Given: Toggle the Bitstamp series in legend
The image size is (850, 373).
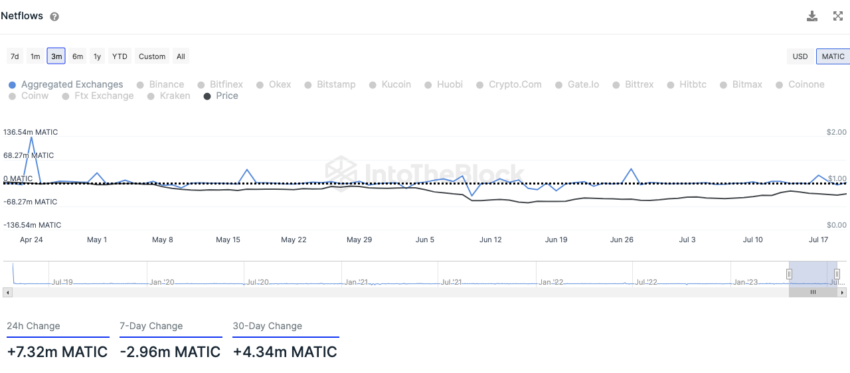Looking at the screenshot, I should pyautogui.click(x=330, y=85).
